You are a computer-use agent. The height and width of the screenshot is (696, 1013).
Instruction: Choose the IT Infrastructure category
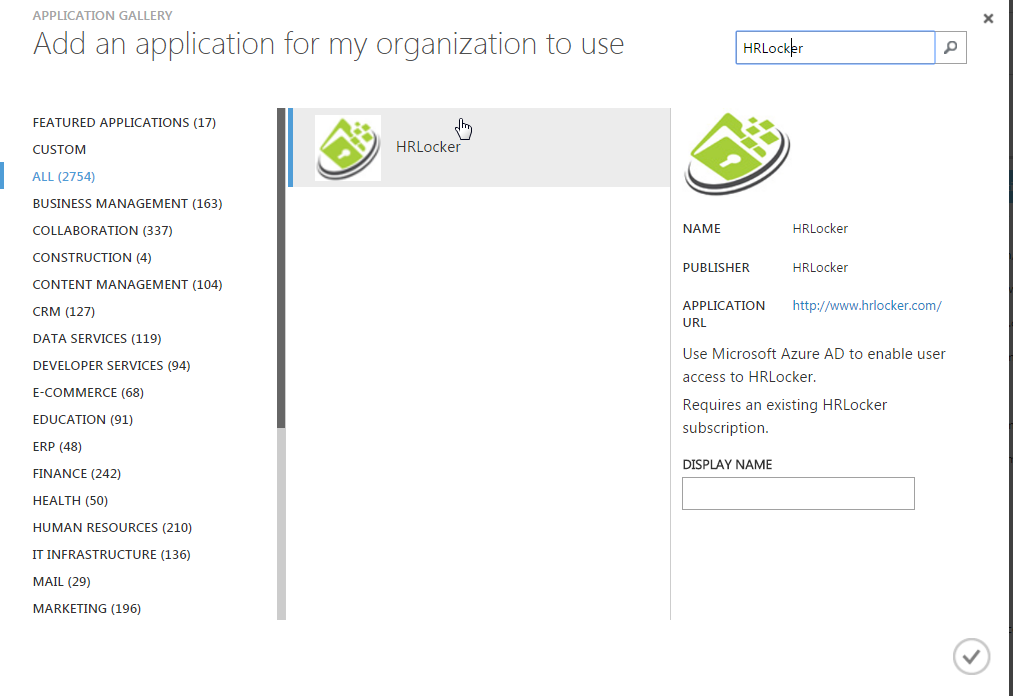click(x=111, y=555)
